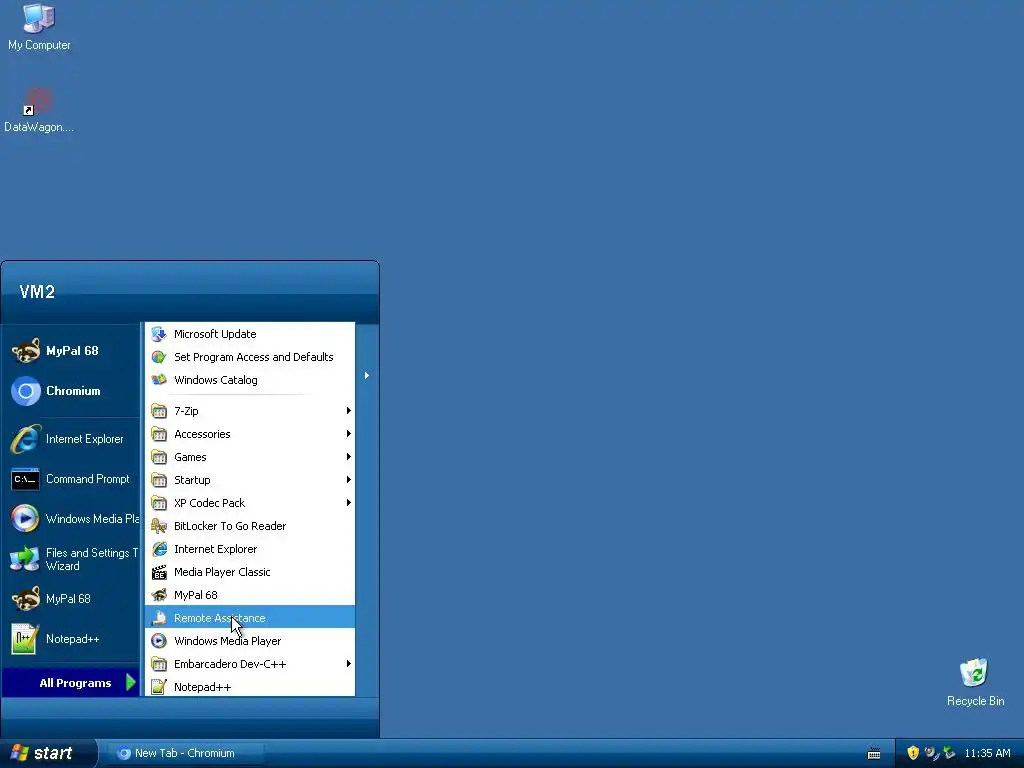Open Set Program Access and Defaults
The image size is (1024, 768).
tap(249, 357)
